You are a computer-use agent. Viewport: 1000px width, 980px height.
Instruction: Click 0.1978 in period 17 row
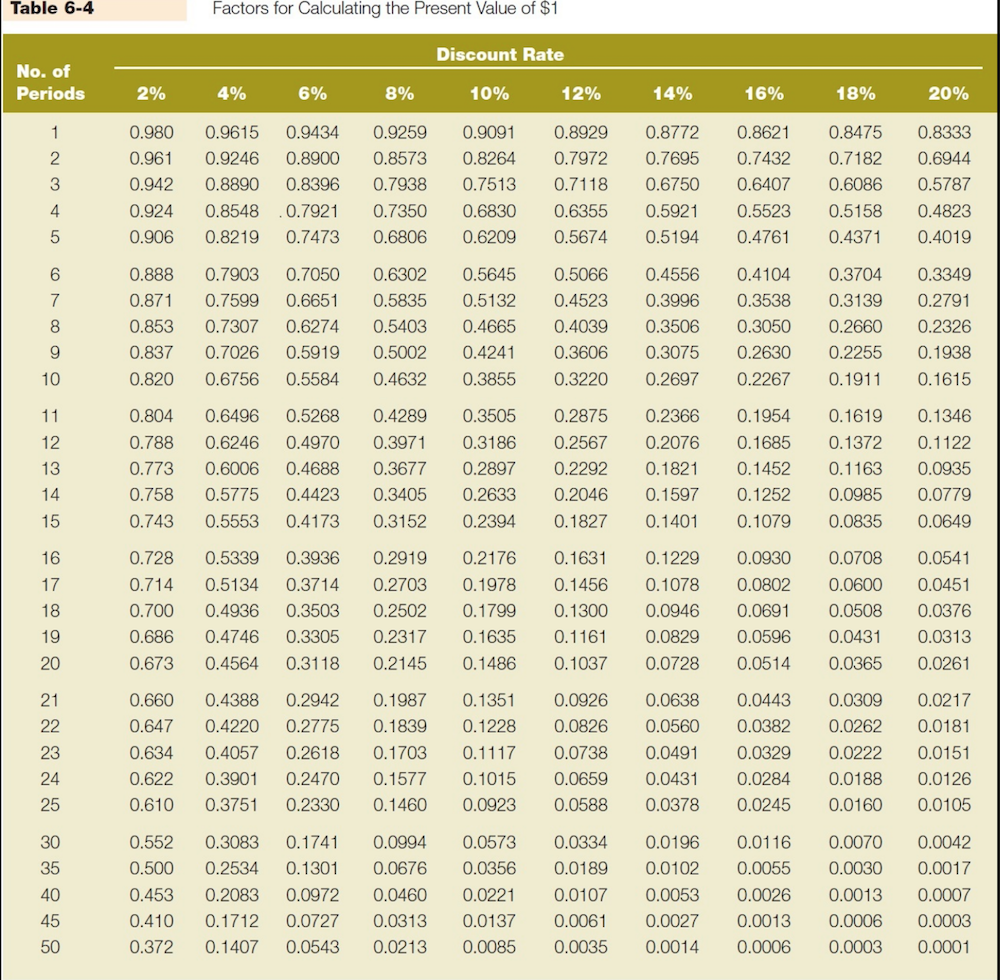489,585
